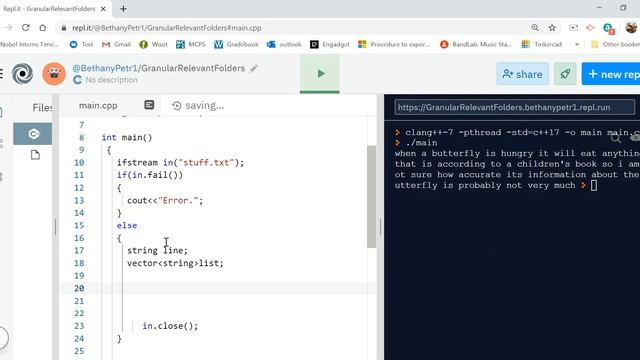Click the editor vertical scrollbar
640x360 pixels.
pos(371,197)
